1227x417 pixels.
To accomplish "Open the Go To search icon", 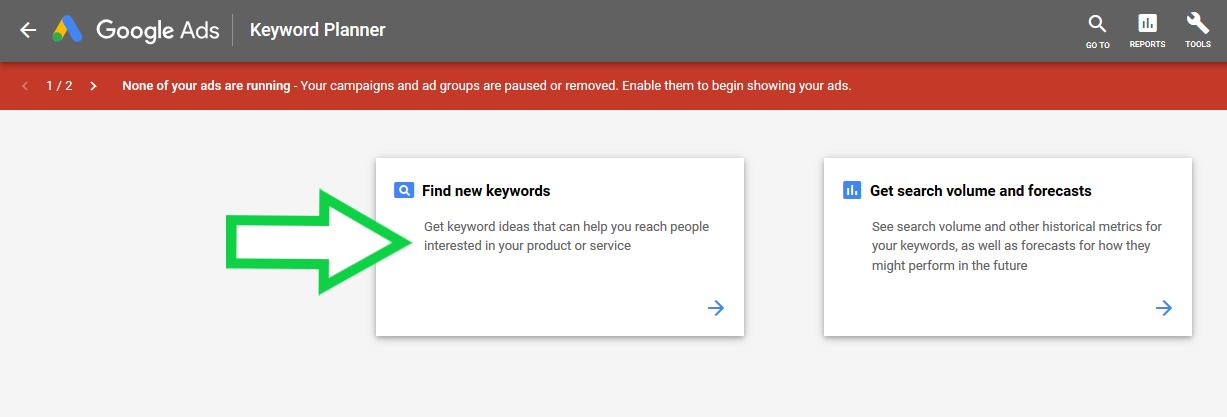I will coord(1097,23).
